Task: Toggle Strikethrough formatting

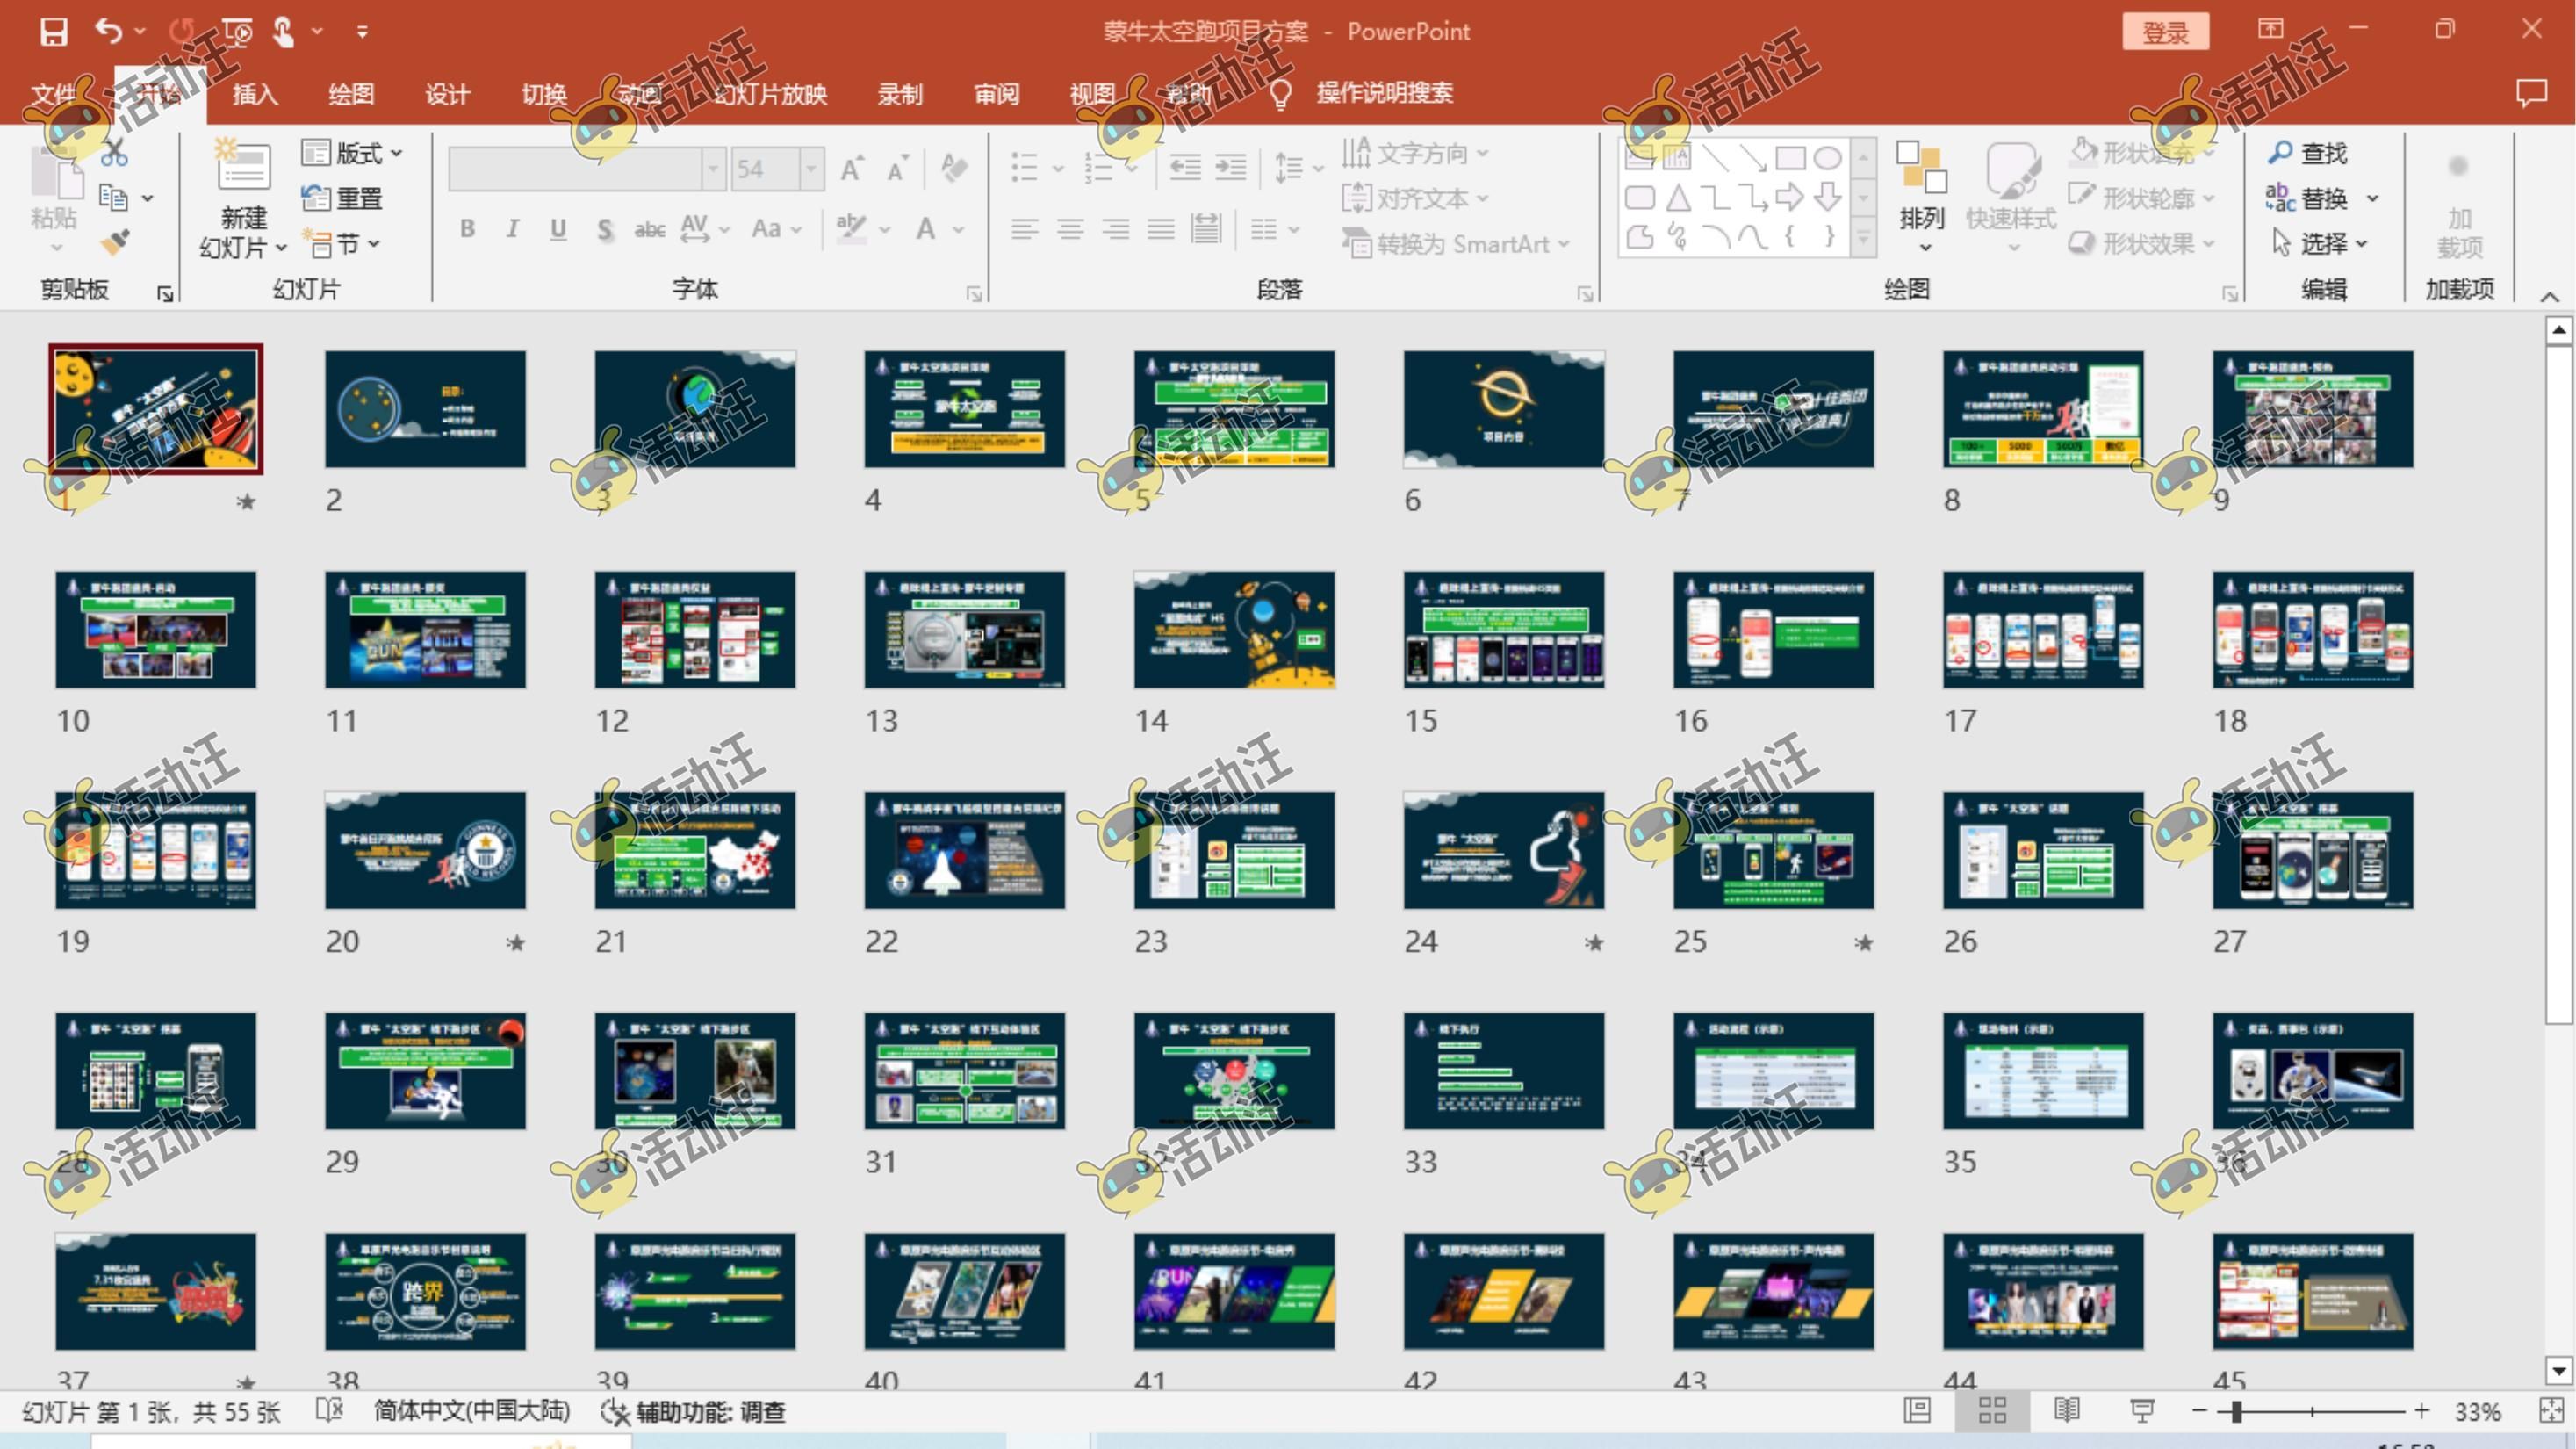Action: click(649, 230)
